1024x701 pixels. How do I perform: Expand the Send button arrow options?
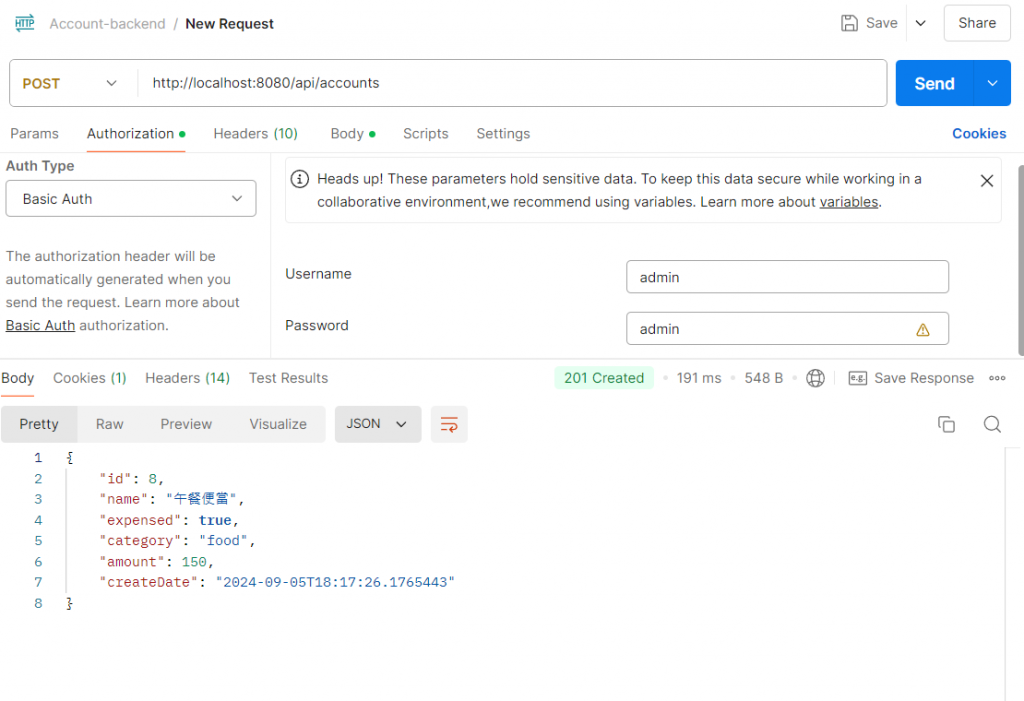pyautogui.click(x=992, y=84)
